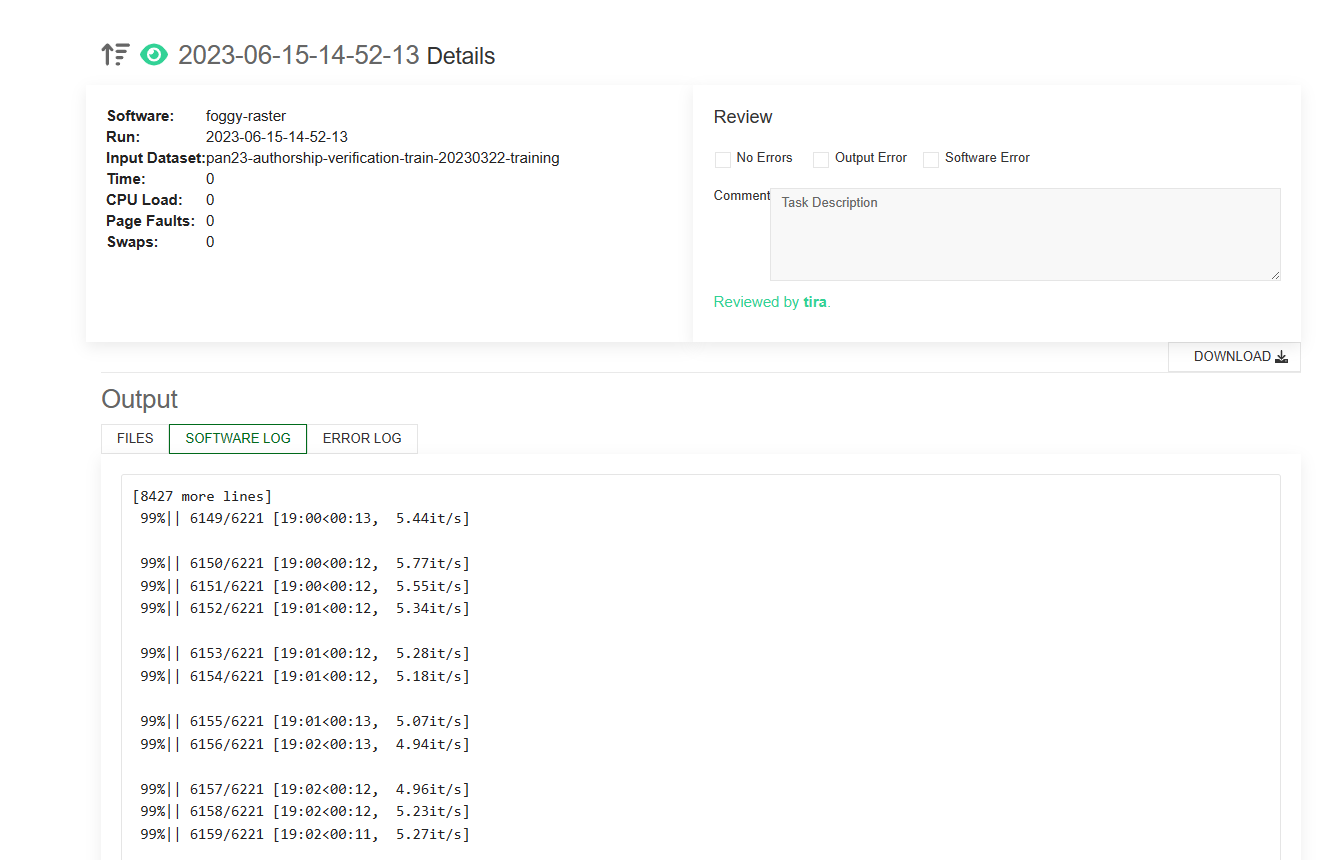Viewport: 1331px width, 860px height.
Task: Click the log line 6152/6221
Action: pos(305,608)
